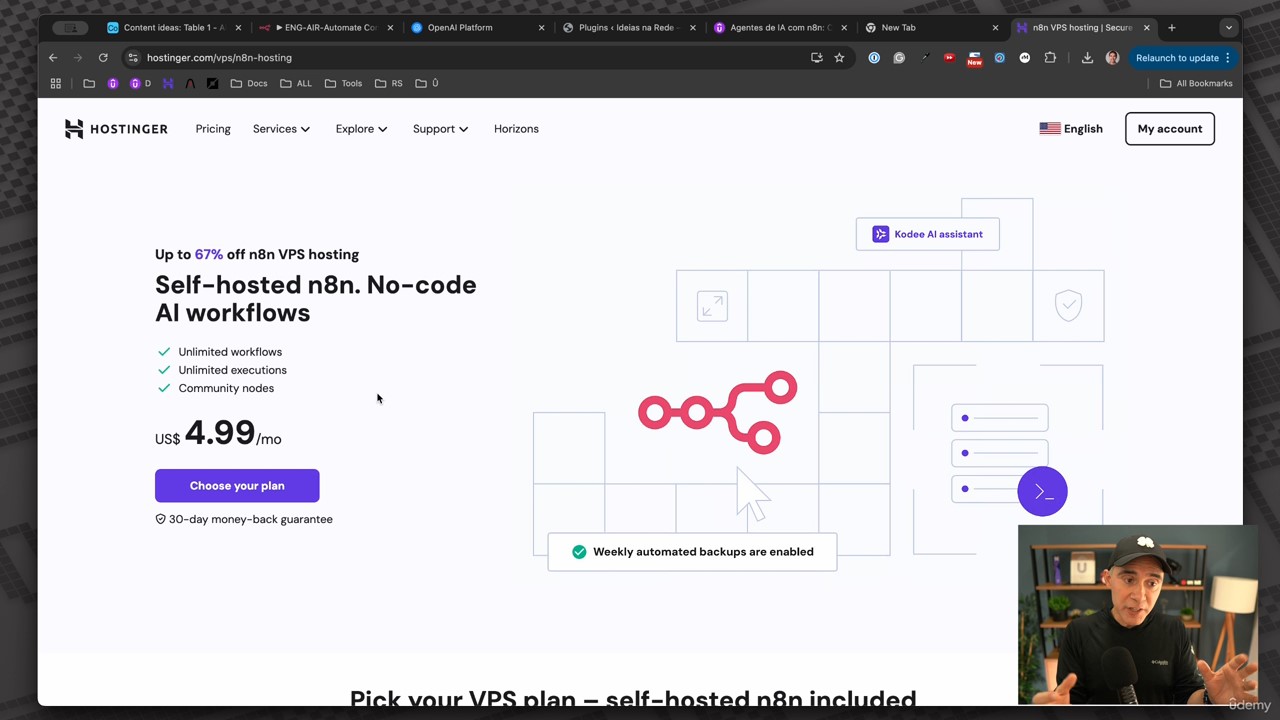The width and height of the screenshot is (1280, 720).
Task: Open the tab search dropdown arrow
Action: click(1229, 28)
